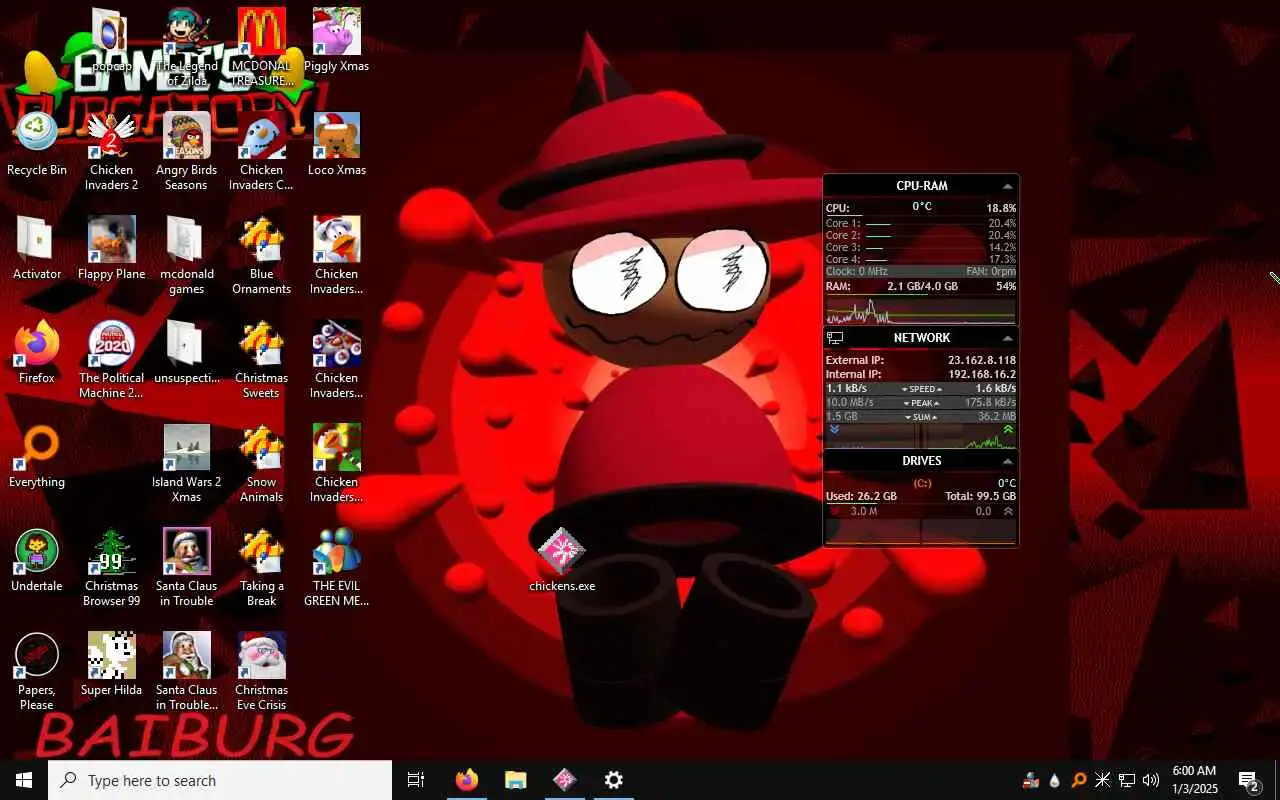
Task: Select the popcap desktop icon
Action: [x=112, y=41]
